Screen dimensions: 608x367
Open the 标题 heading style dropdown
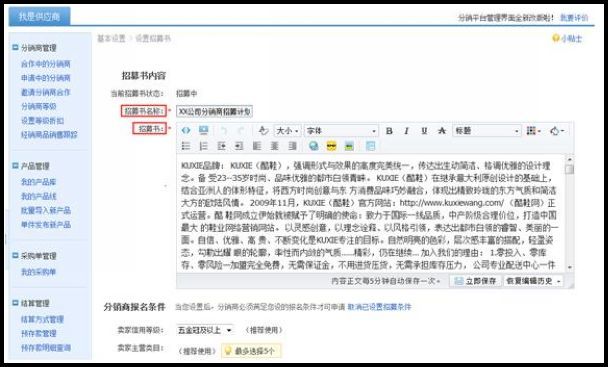click(487, 131)
